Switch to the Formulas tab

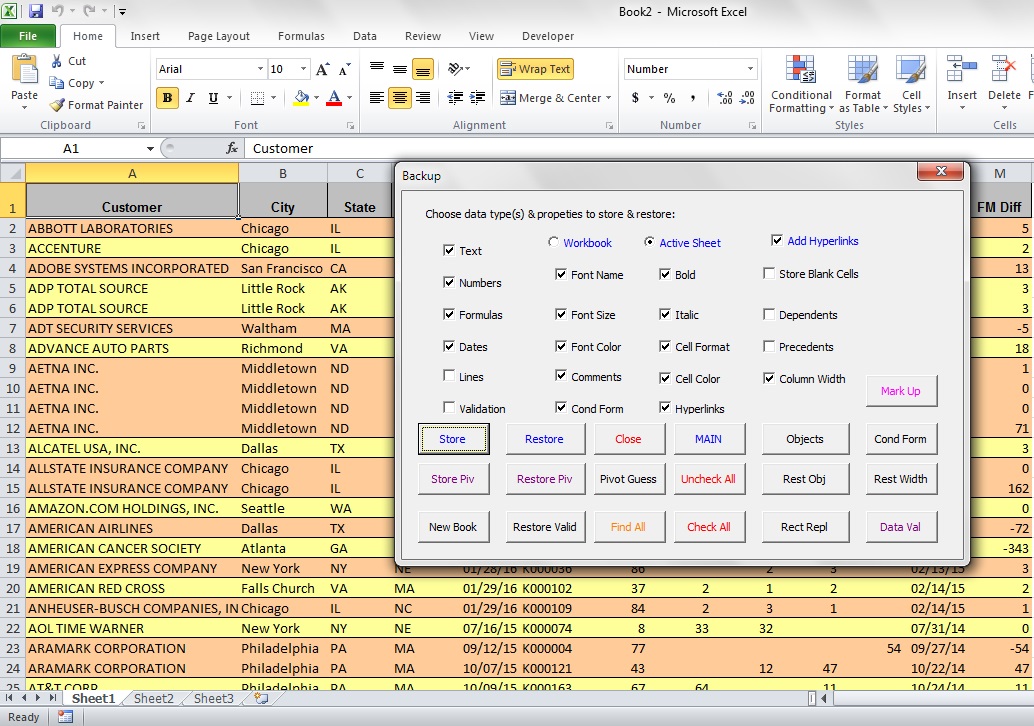[x=301, y=36]
